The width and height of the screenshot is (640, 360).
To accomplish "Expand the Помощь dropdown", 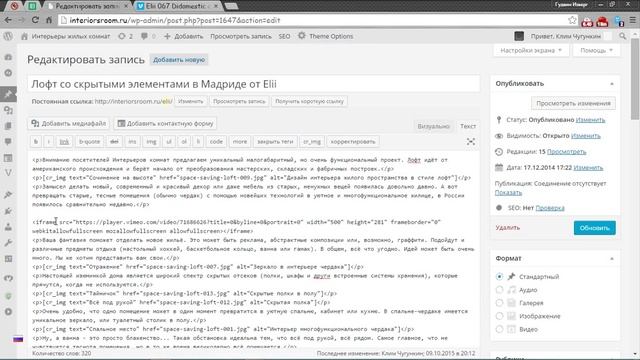I will pyautogui.click(x=596, y=50).
